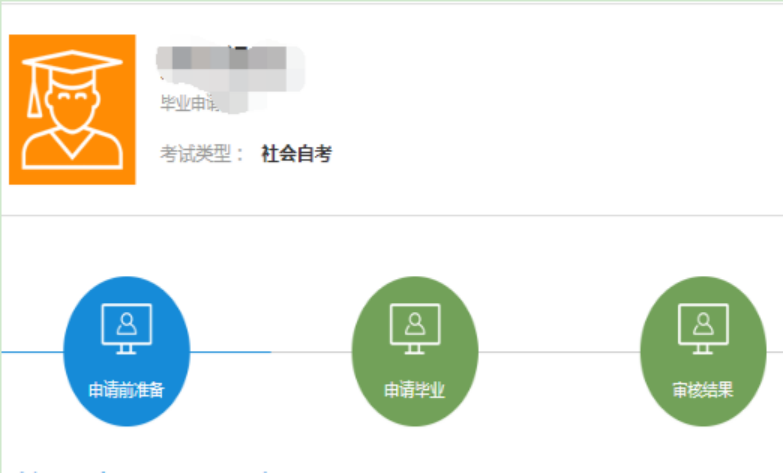Viewport: 784px width, 473px height.
Task: Open the green 审核结果 step circle
Action: 703,351
